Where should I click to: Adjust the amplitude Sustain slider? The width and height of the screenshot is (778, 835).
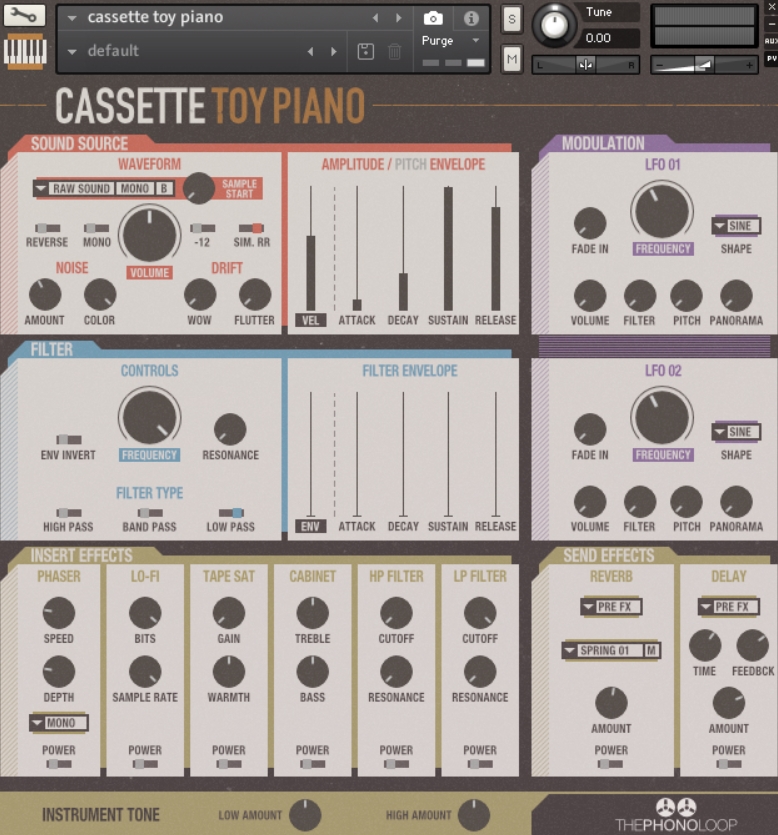[x=448, y=249]
